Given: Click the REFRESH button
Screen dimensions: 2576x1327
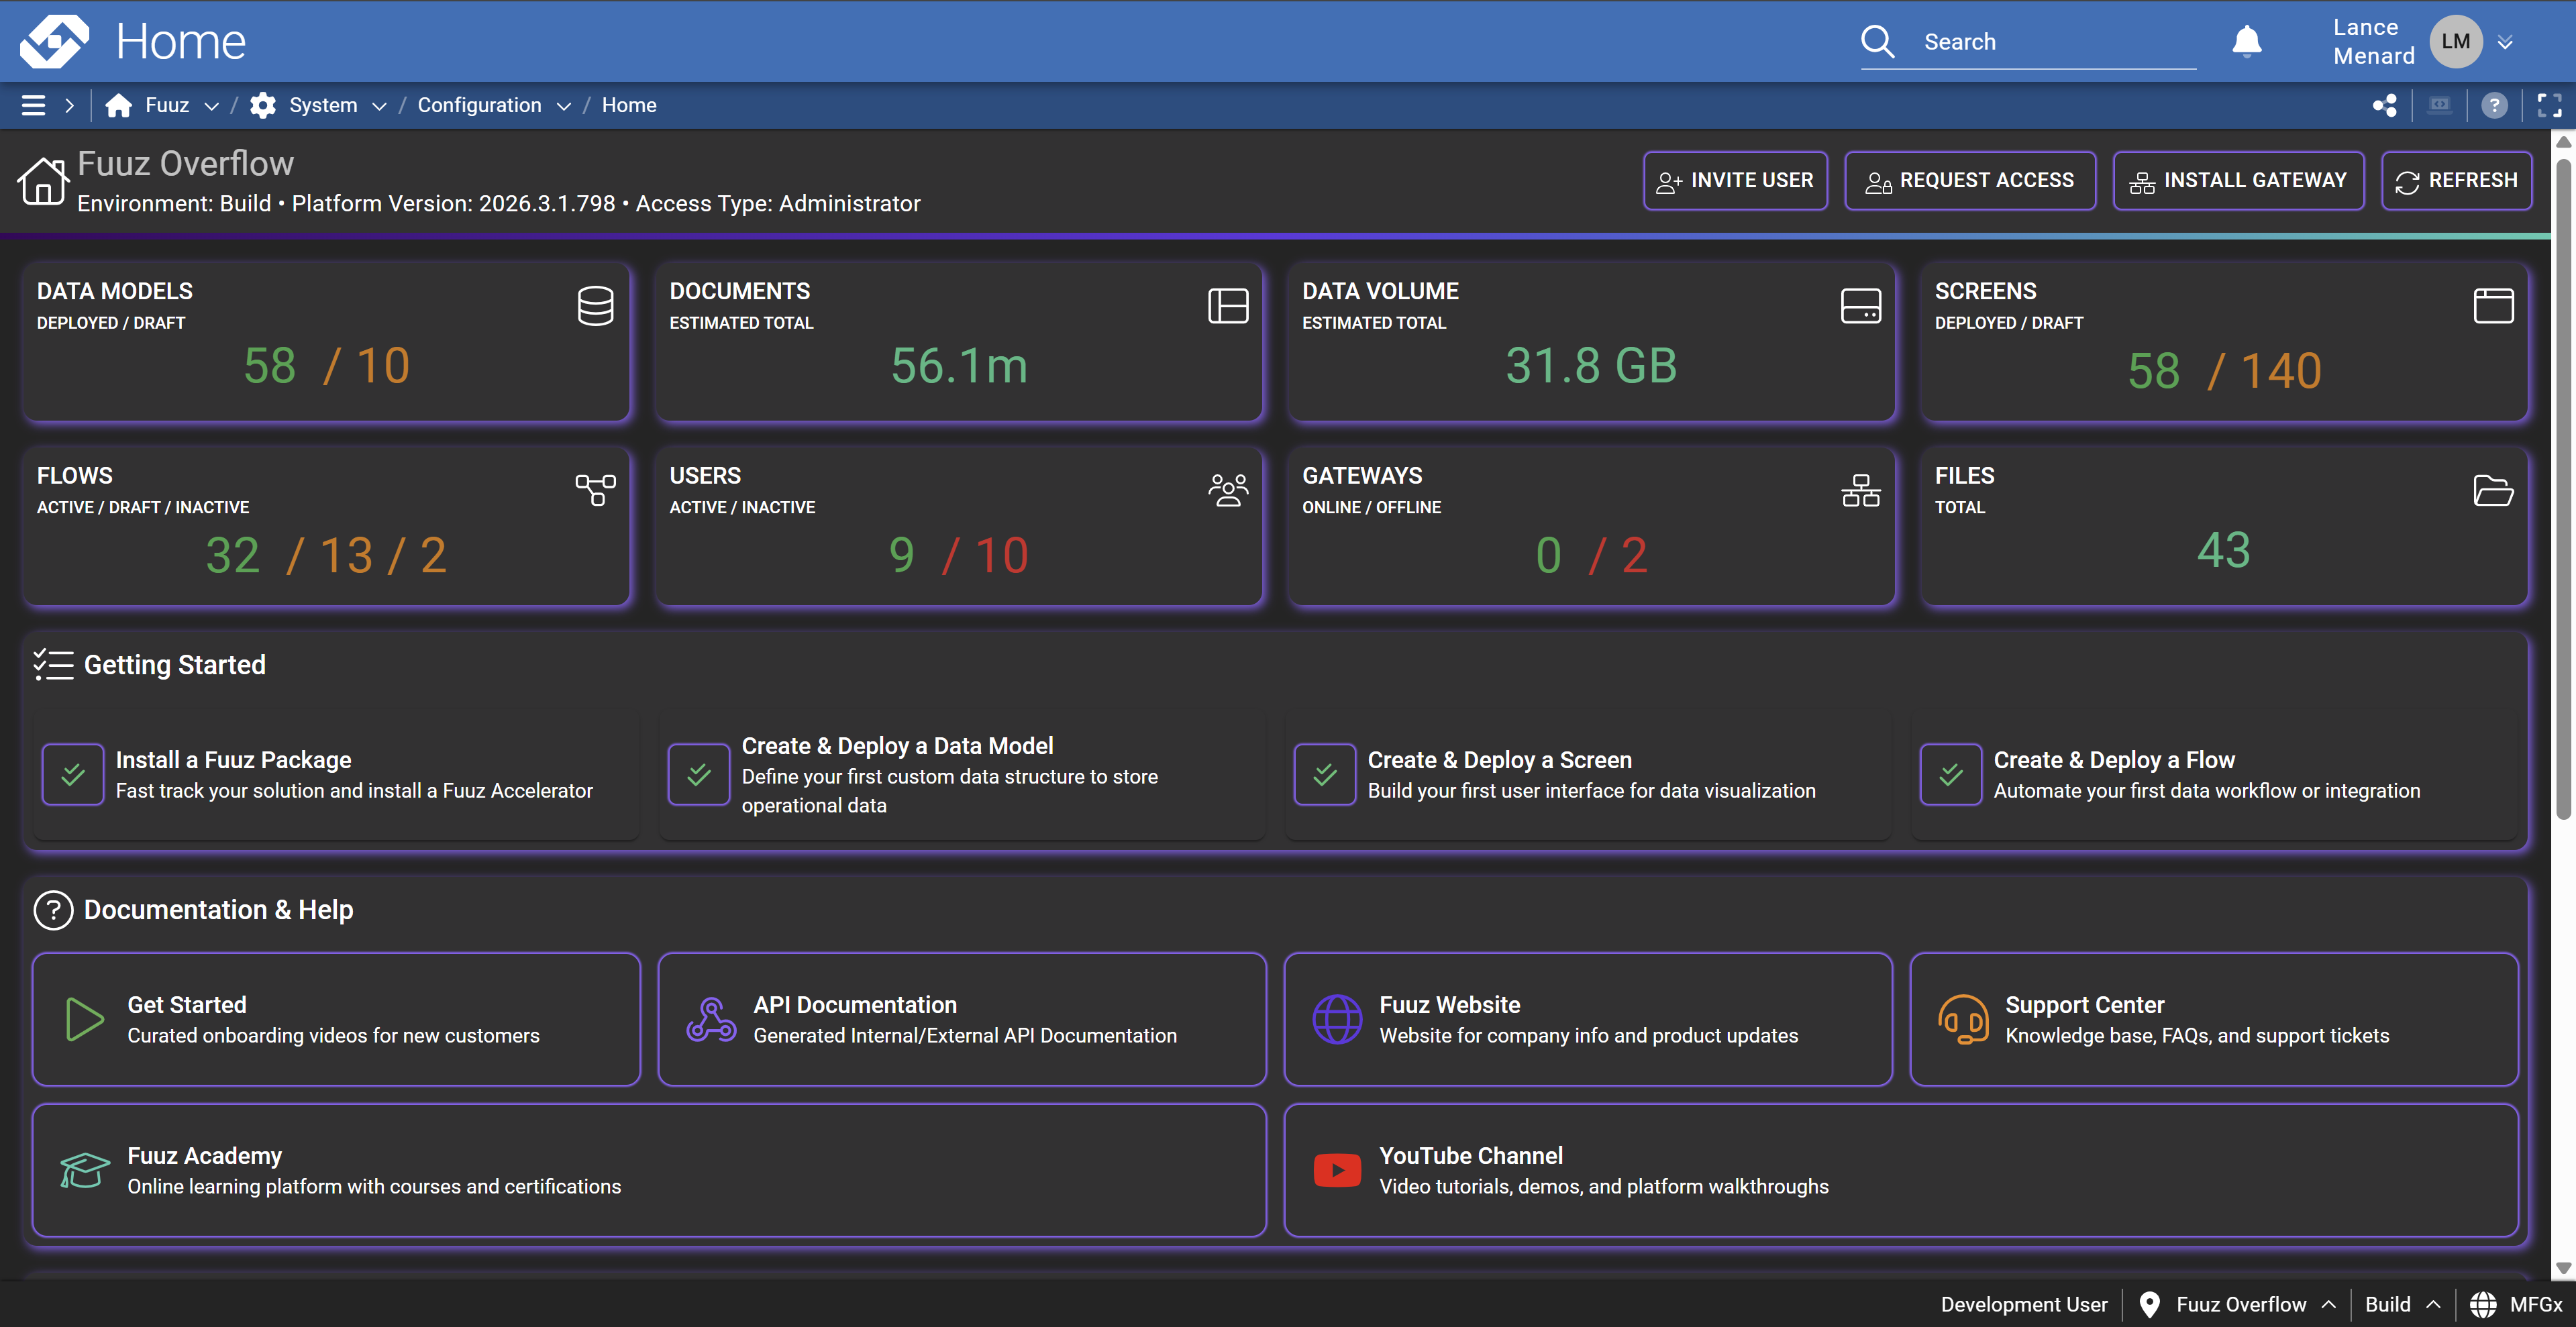Looking at the screenshot, I should [x=2456, y=181].
